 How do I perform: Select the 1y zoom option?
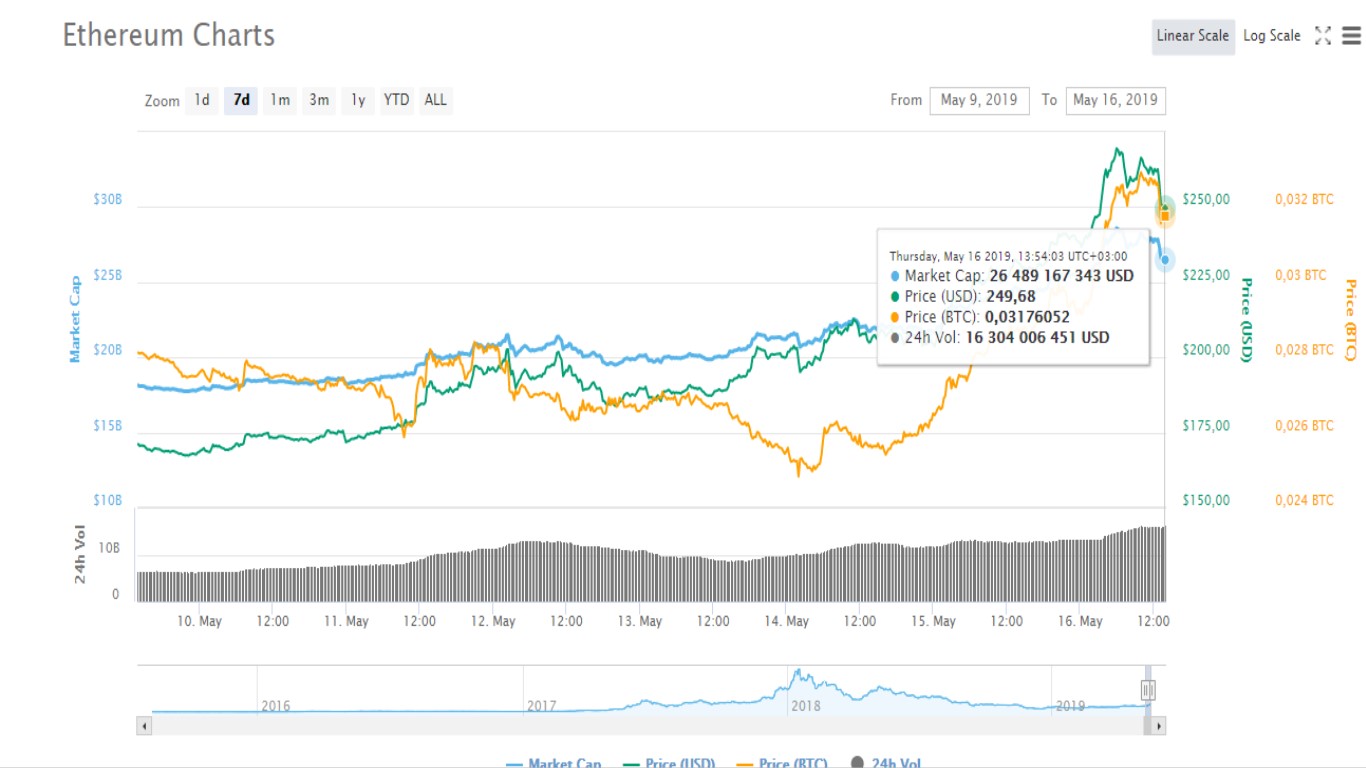358,100
